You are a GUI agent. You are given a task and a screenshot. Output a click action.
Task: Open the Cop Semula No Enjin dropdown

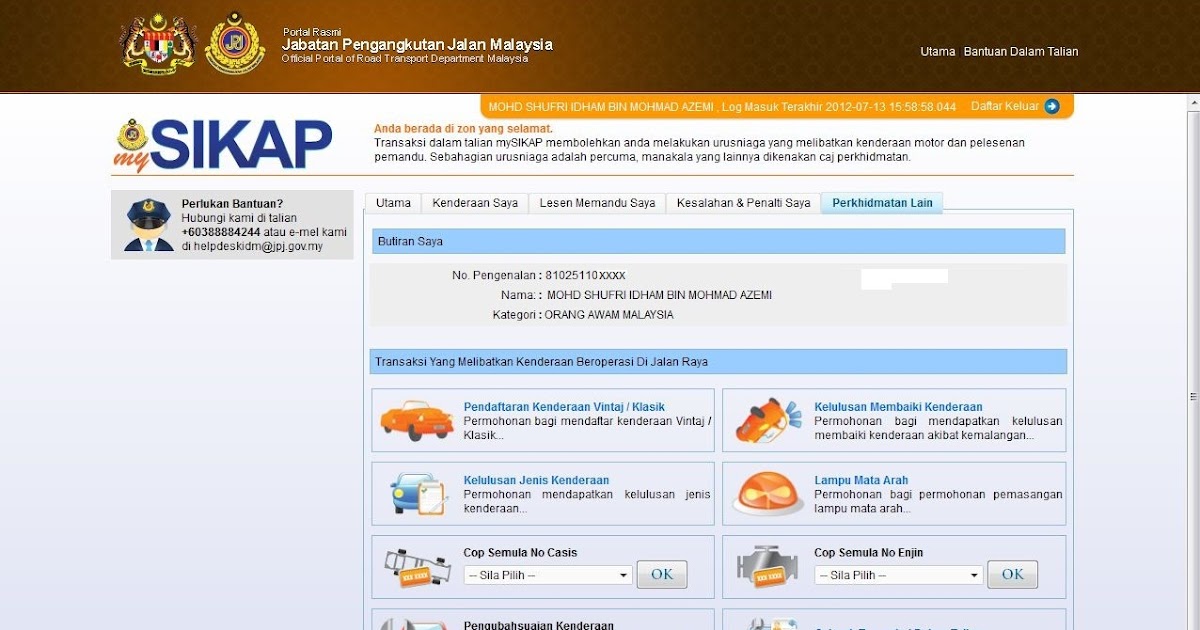click(x=899, y=575)
